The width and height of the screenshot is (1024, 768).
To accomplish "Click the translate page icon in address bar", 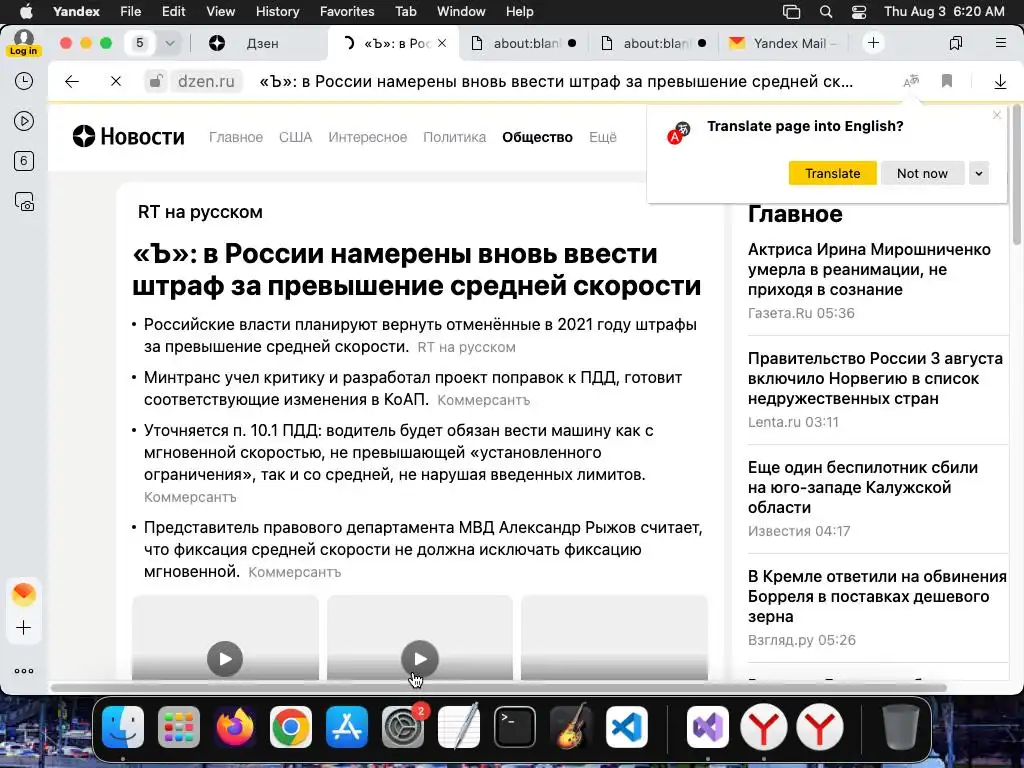I will [x=911, y=81].
